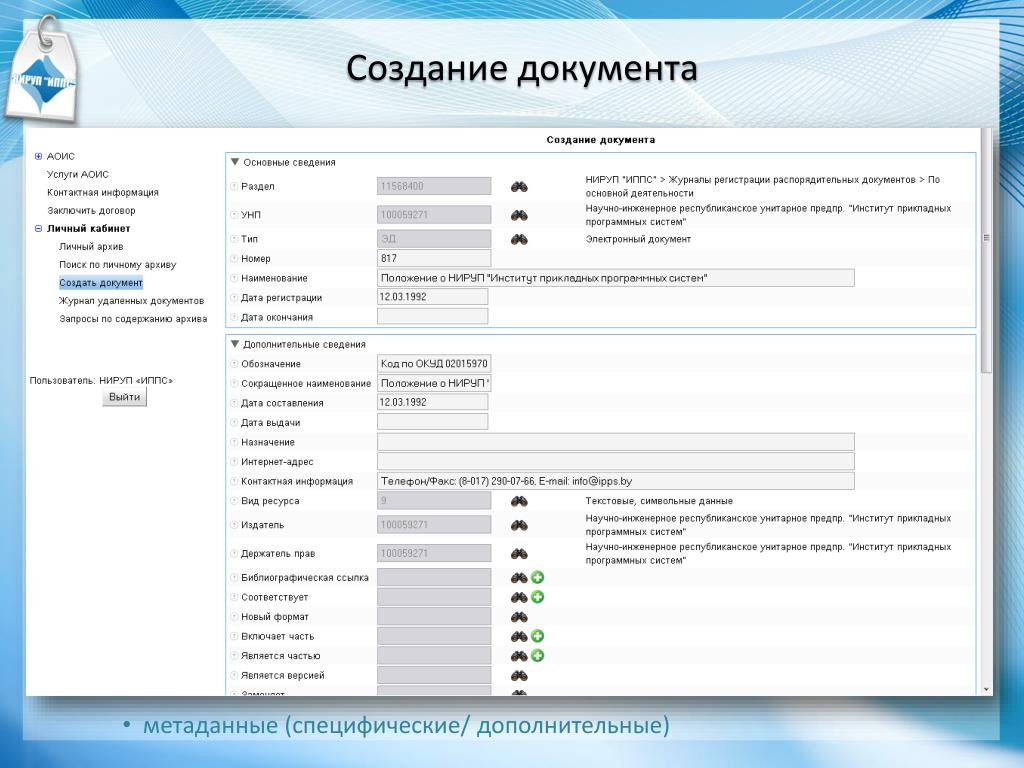Screen dimensions: 1024x768
Task: Click the Дата регистрации field
Action: click(x=432, y=296)
